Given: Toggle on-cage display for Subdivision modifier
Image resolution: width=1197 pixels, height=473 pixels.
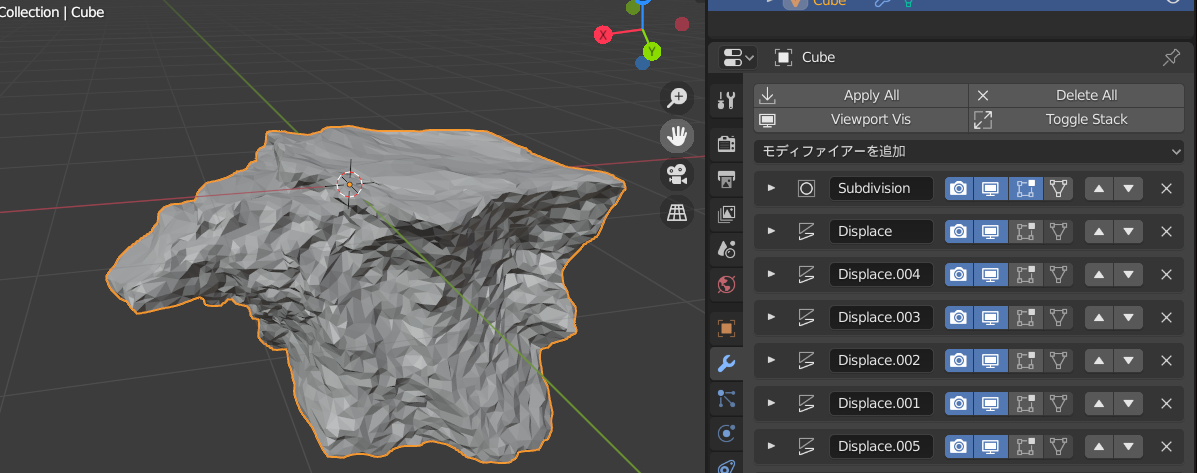Looking at the screenshot, I should pos(1057,188).
